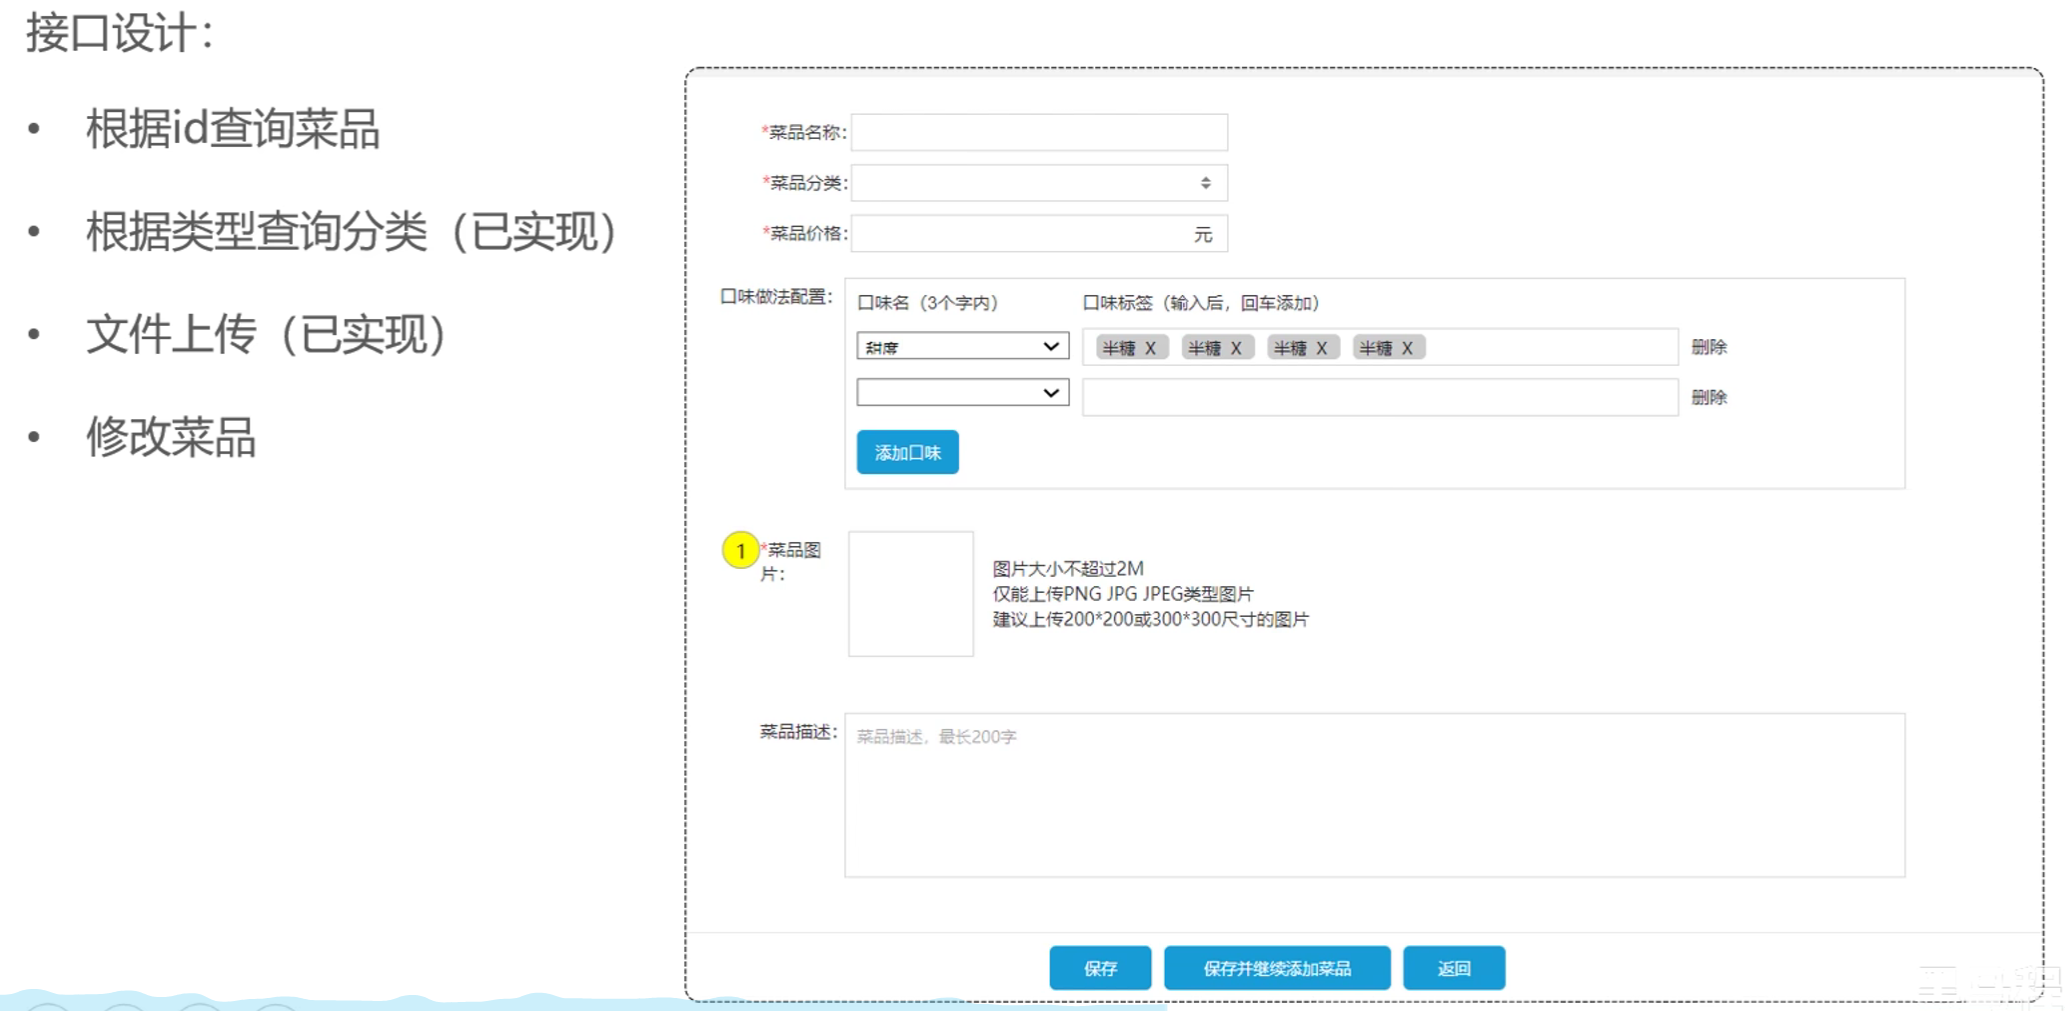This screenshot has height=1011, width=2065.
Task: Open the 菜品分类 dropdown
Action: (1038, 183)
